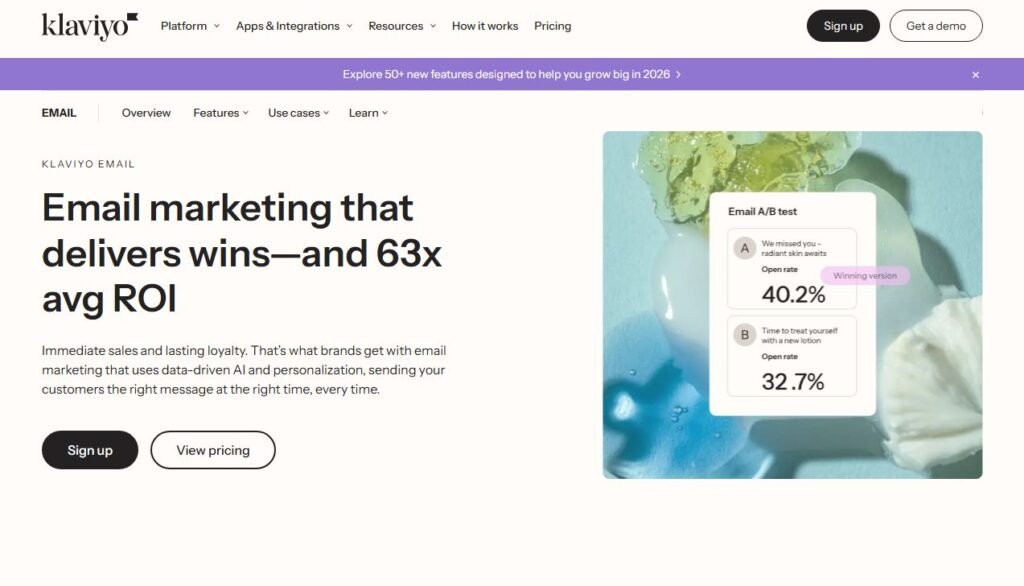The width and height of the screenshot is (1024, 586).
Task: Click How it works in the navigation
Action: pos(484,26)
